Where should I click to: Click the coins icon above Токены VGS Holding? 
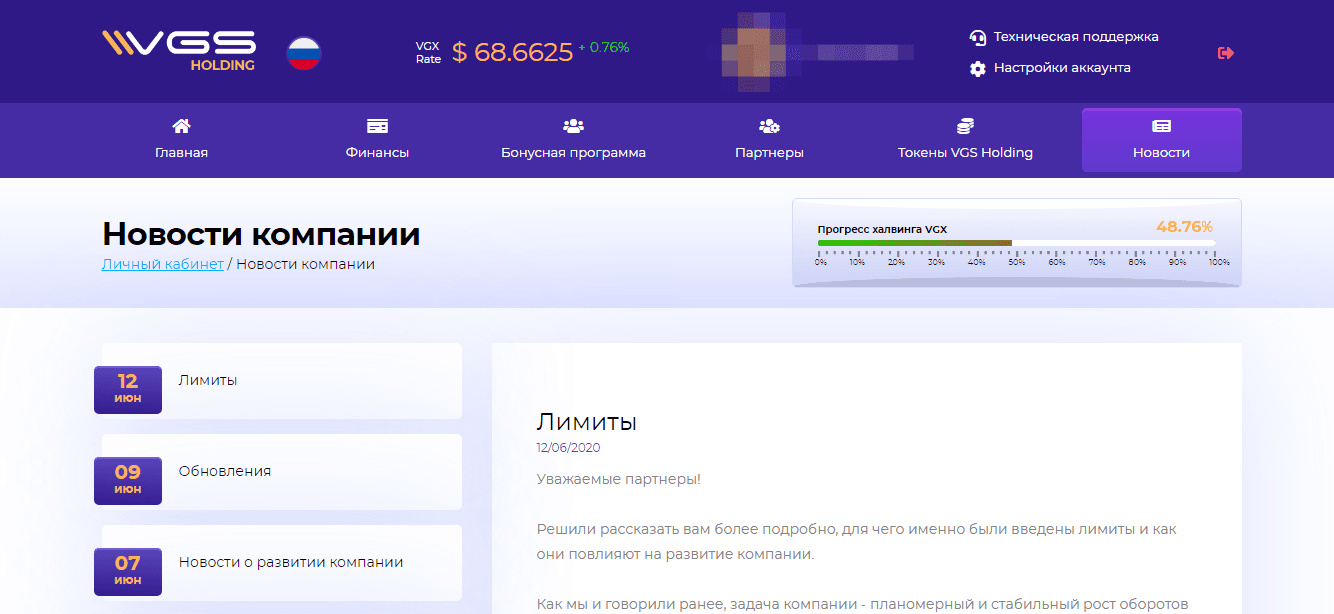click(x=965, y=126)
